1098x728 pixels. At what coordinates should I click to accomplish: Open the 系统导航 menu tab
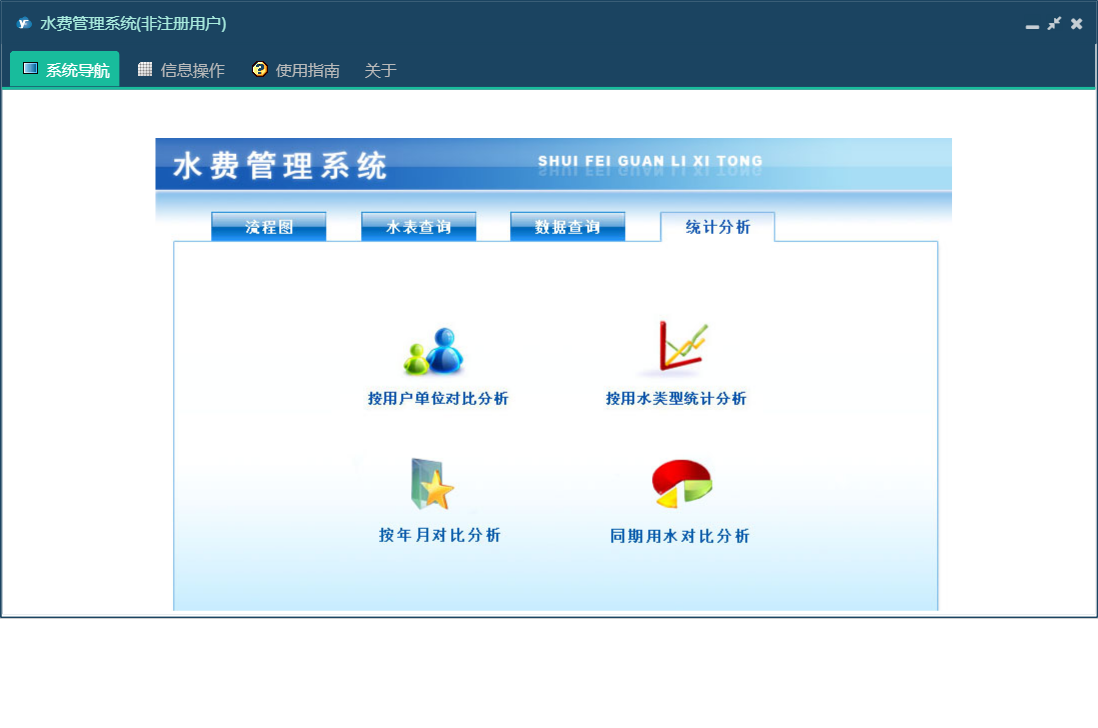[65, 69]
